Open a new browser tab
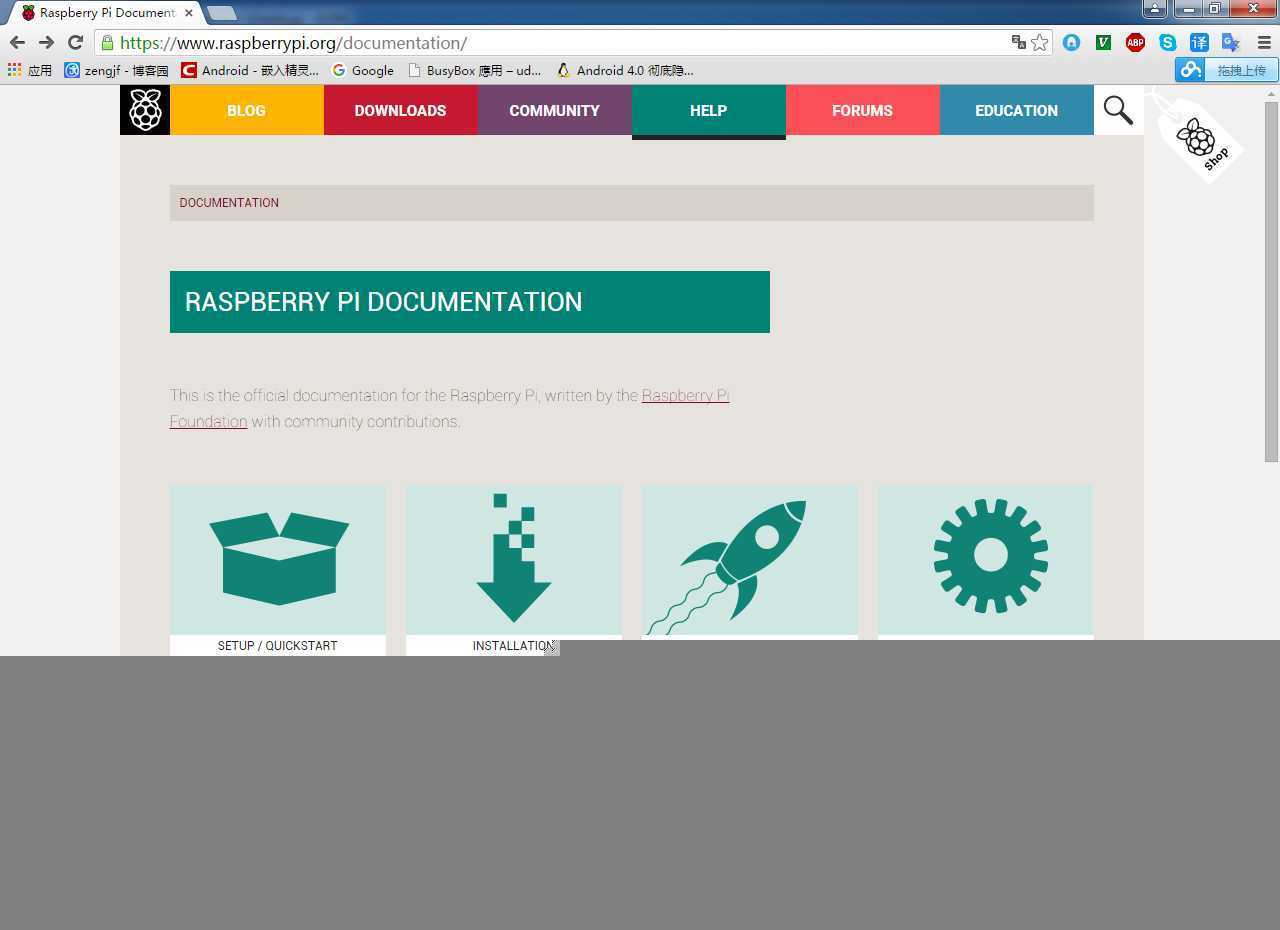 [222, 13]
